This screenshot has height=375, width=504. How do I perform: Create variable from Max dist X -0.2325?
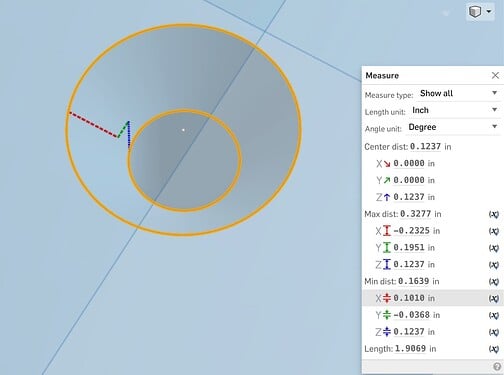494,231
